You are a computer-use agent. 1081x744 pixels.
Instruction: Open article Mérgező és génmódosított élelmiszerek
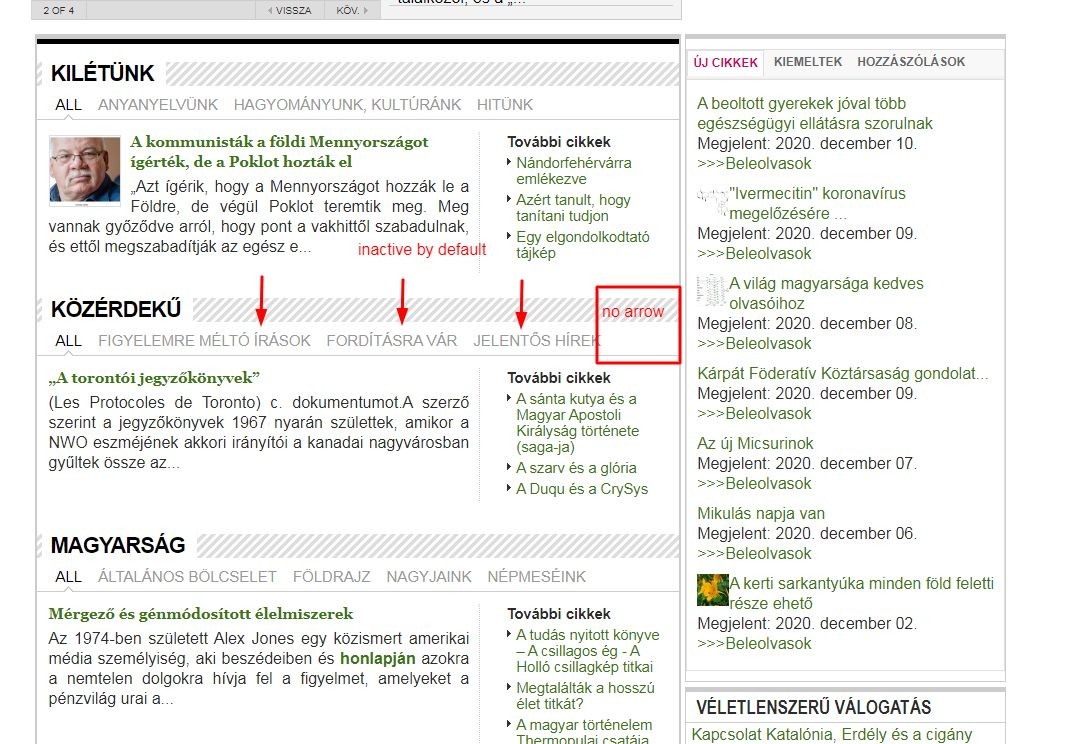coord(201,614)
